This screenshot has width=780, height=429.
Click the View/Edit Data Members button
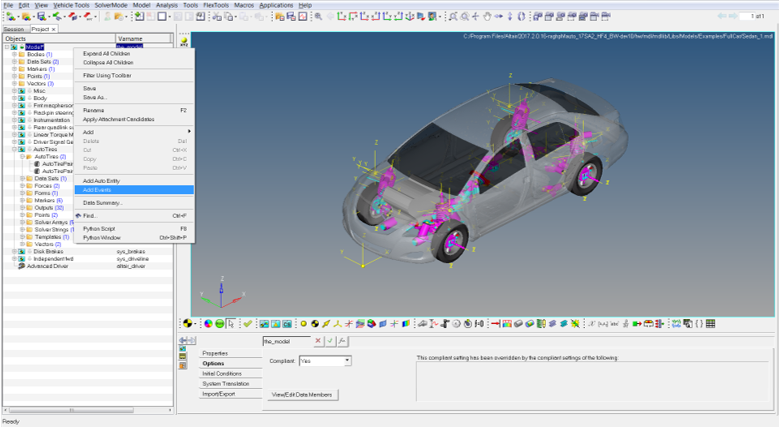tap(300, 395)
